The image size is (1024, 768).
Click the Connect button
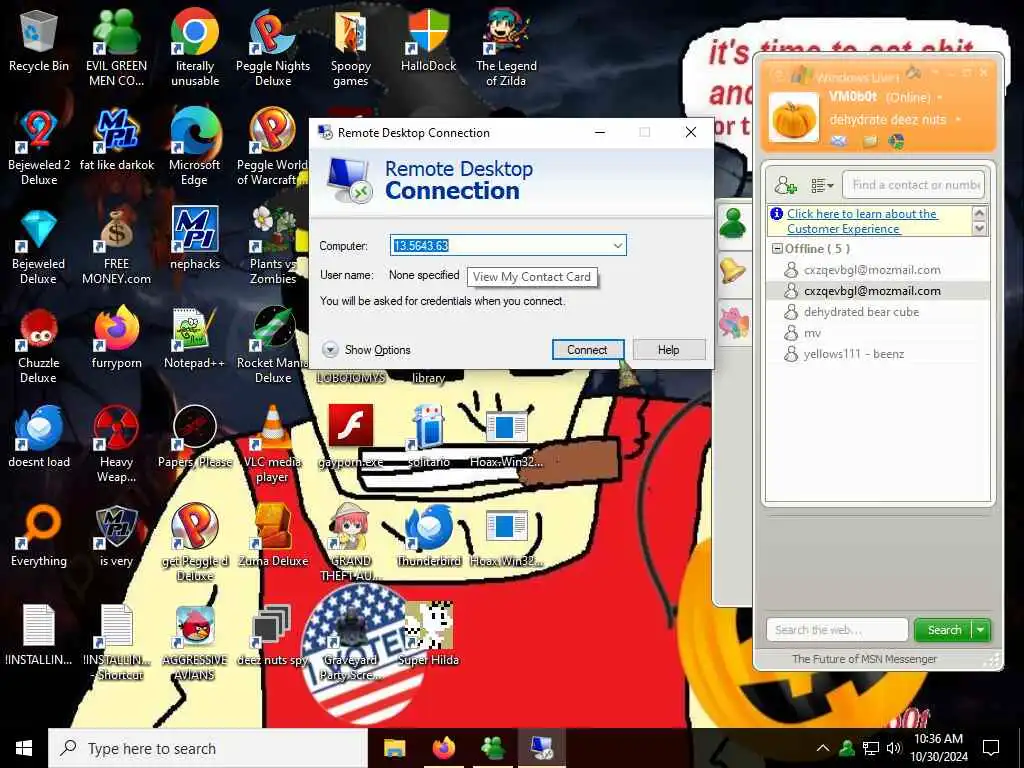coord(587,350)
